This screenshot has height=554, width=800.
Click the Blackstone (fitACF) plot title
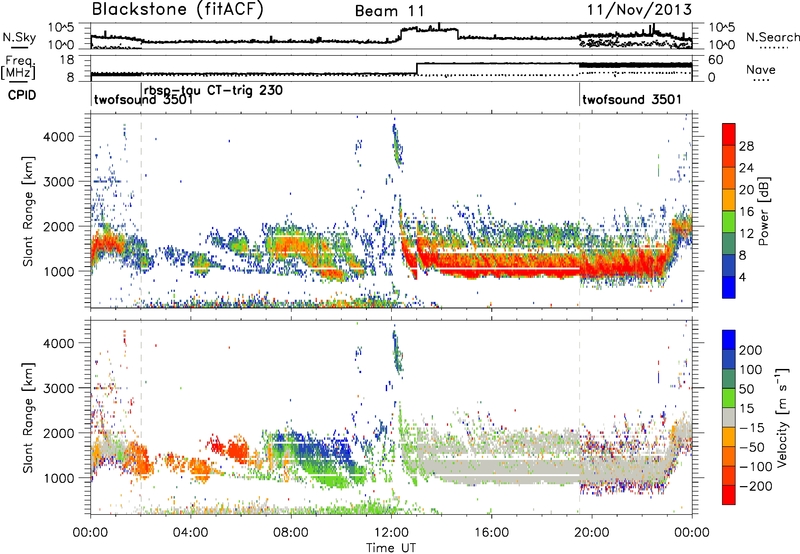pyautogui.click(x=177, y=10)
